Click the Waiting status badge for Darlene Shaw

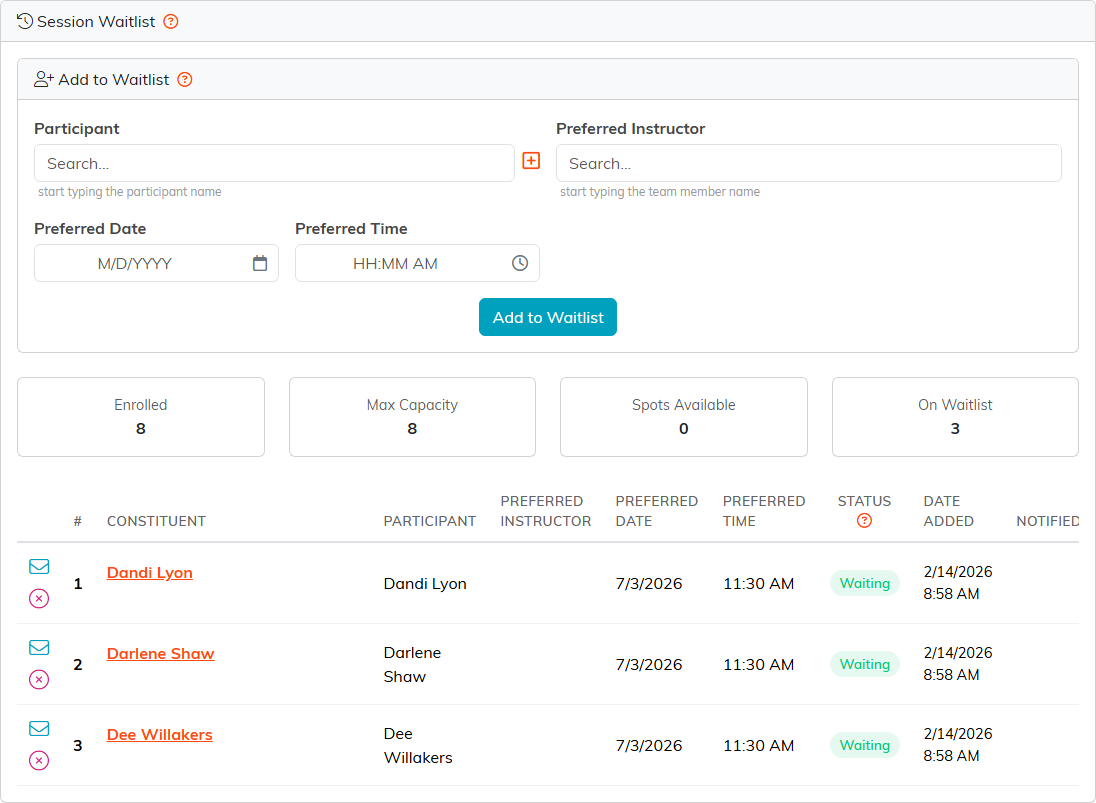click(x=865, y=665)
